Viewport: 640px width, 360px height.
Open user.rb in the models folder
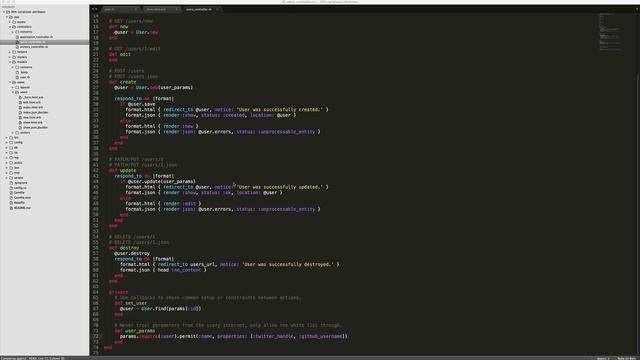[25, 77]
